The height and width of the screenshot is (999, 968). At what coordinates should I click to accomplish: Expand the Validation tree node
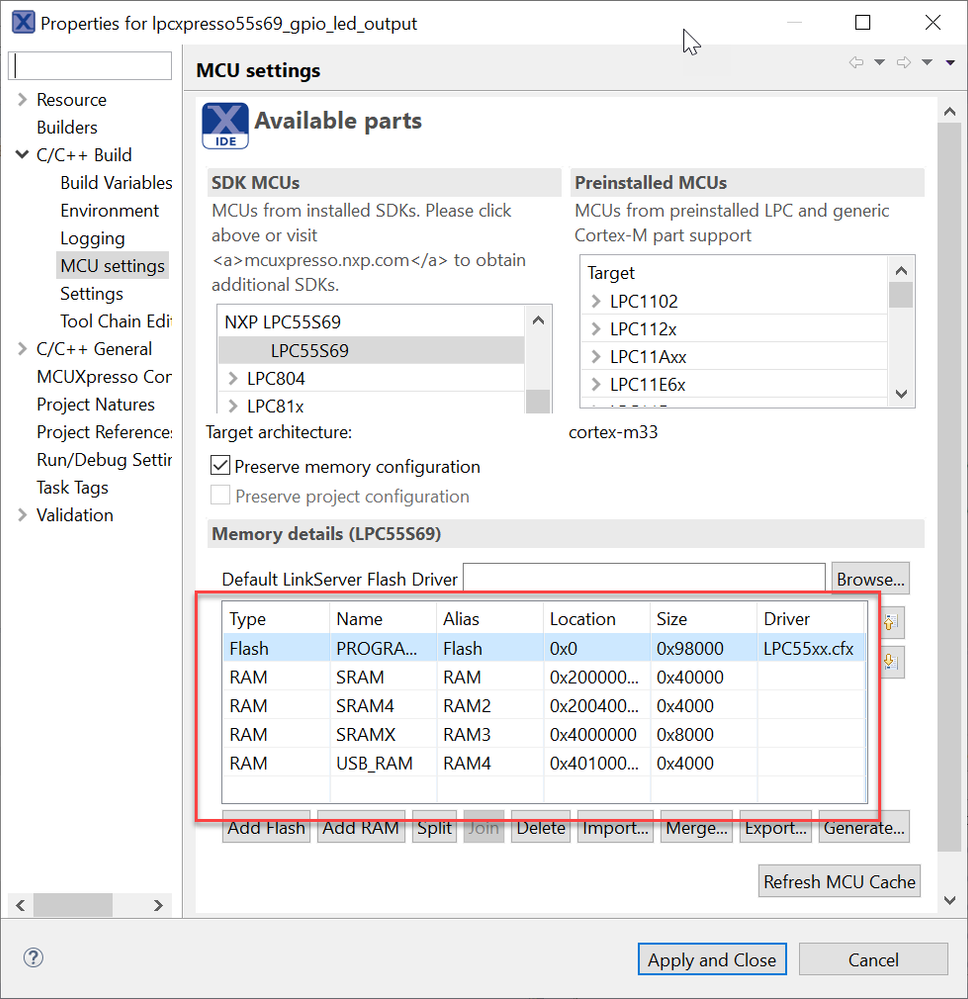coord(22,515)
